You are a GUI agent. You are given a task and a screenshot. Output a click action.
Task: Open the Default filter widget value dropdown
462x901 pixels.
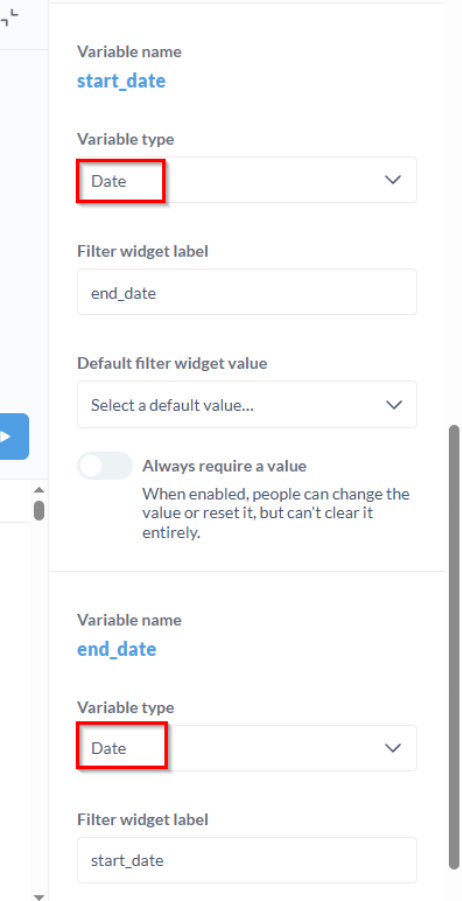(247, 405)
